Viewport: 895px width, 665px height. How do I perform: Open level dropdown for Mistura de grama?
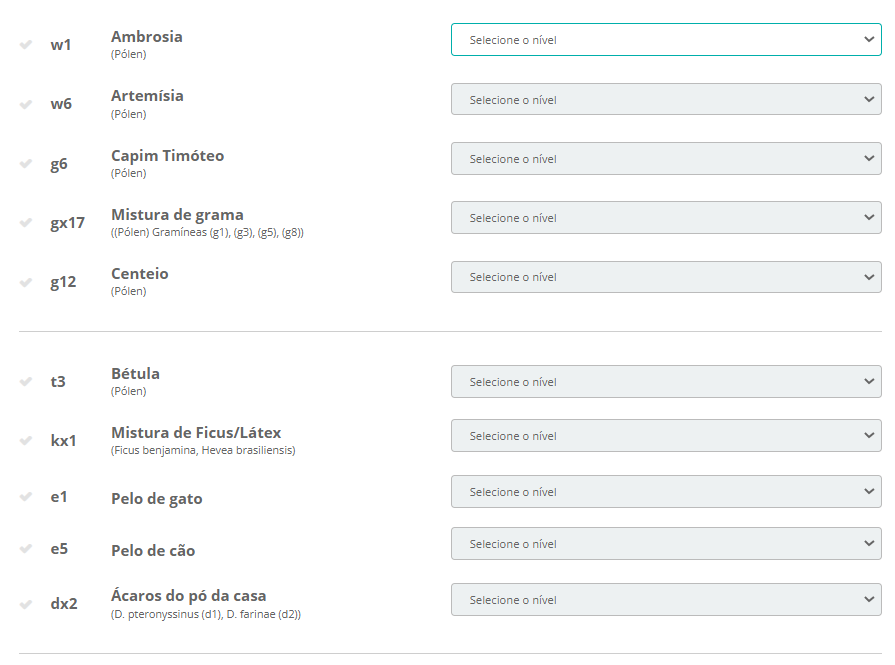(x=666, y=218)
